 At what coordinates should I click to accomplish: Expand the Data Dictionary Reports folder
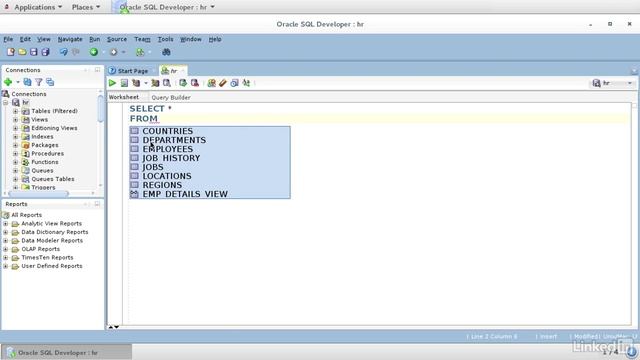pyautogui.click(x=6, y=232)
